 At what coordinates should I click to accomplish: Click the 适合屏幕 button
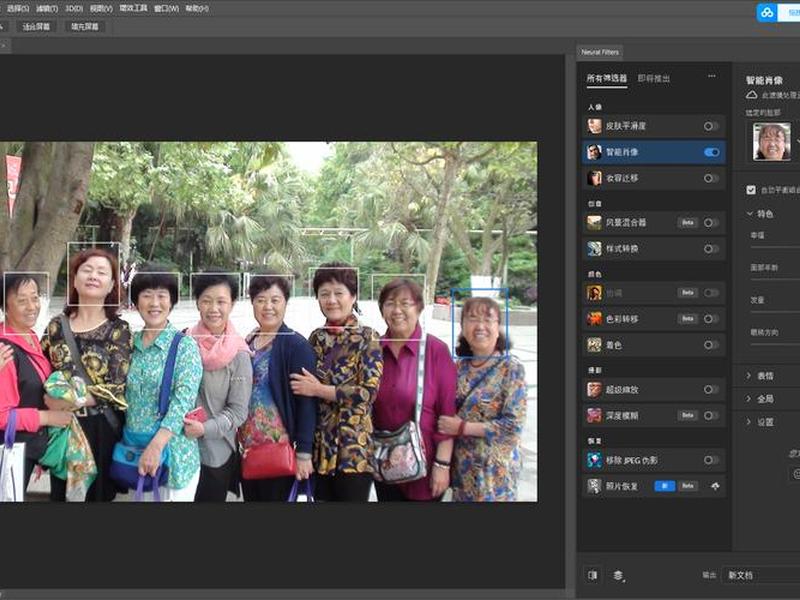[x=36, y=27]
